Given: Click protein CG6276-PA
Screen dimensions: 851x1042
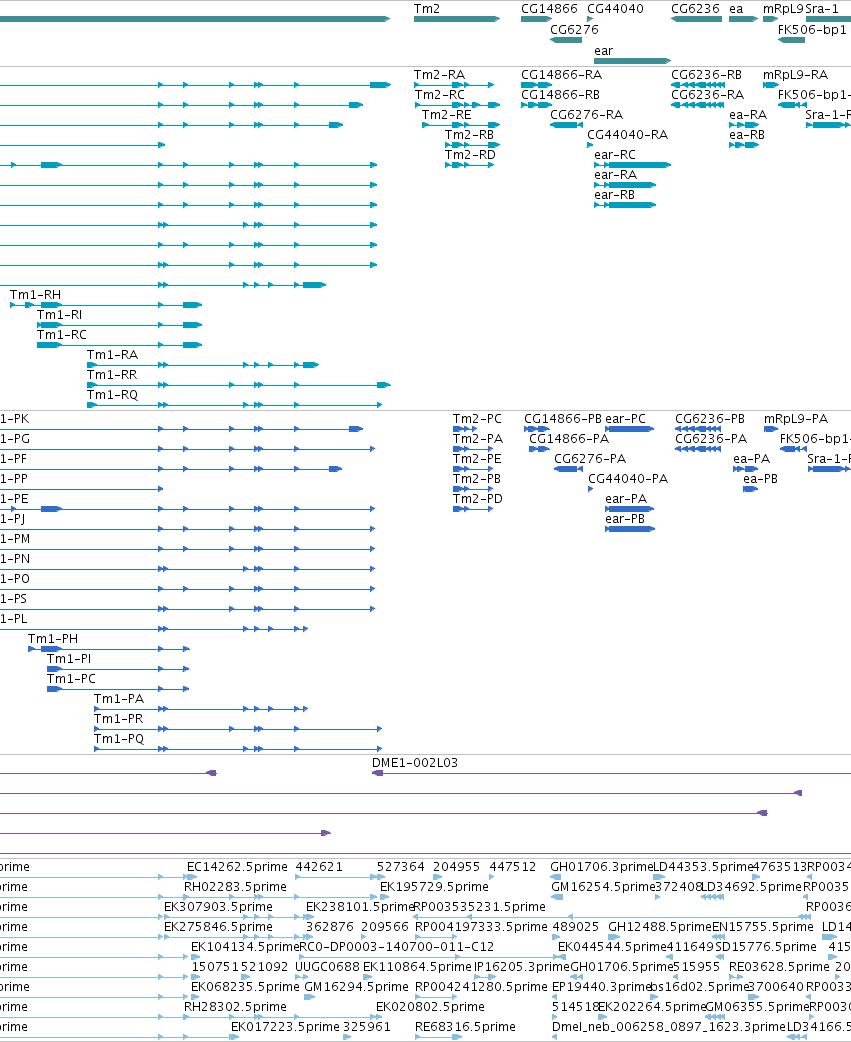Looking at the screenshot, I should (568, 469).
